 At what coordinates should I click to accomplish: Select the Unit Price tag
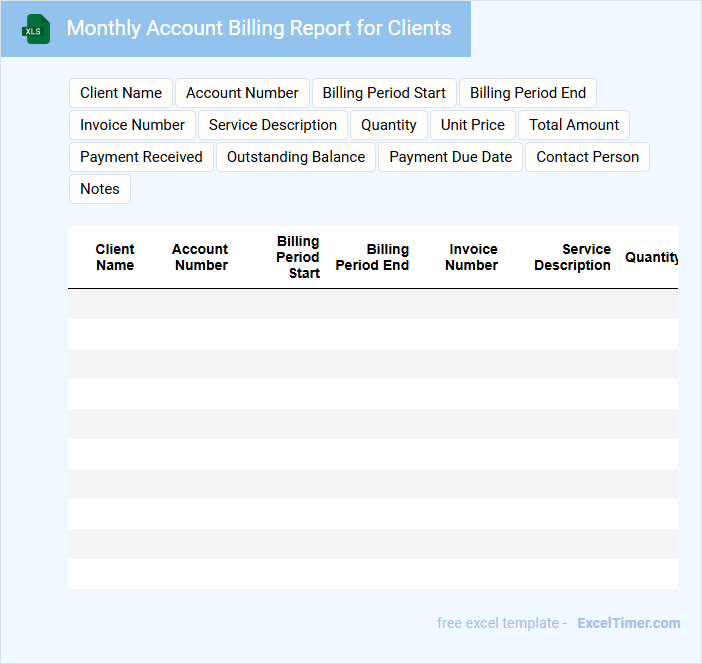(473, 125)
